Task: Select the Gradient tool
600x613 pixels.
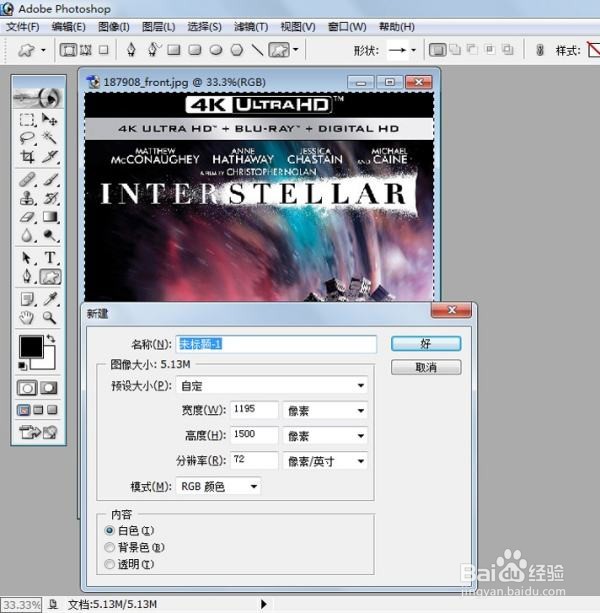Action: pos(50,217)
